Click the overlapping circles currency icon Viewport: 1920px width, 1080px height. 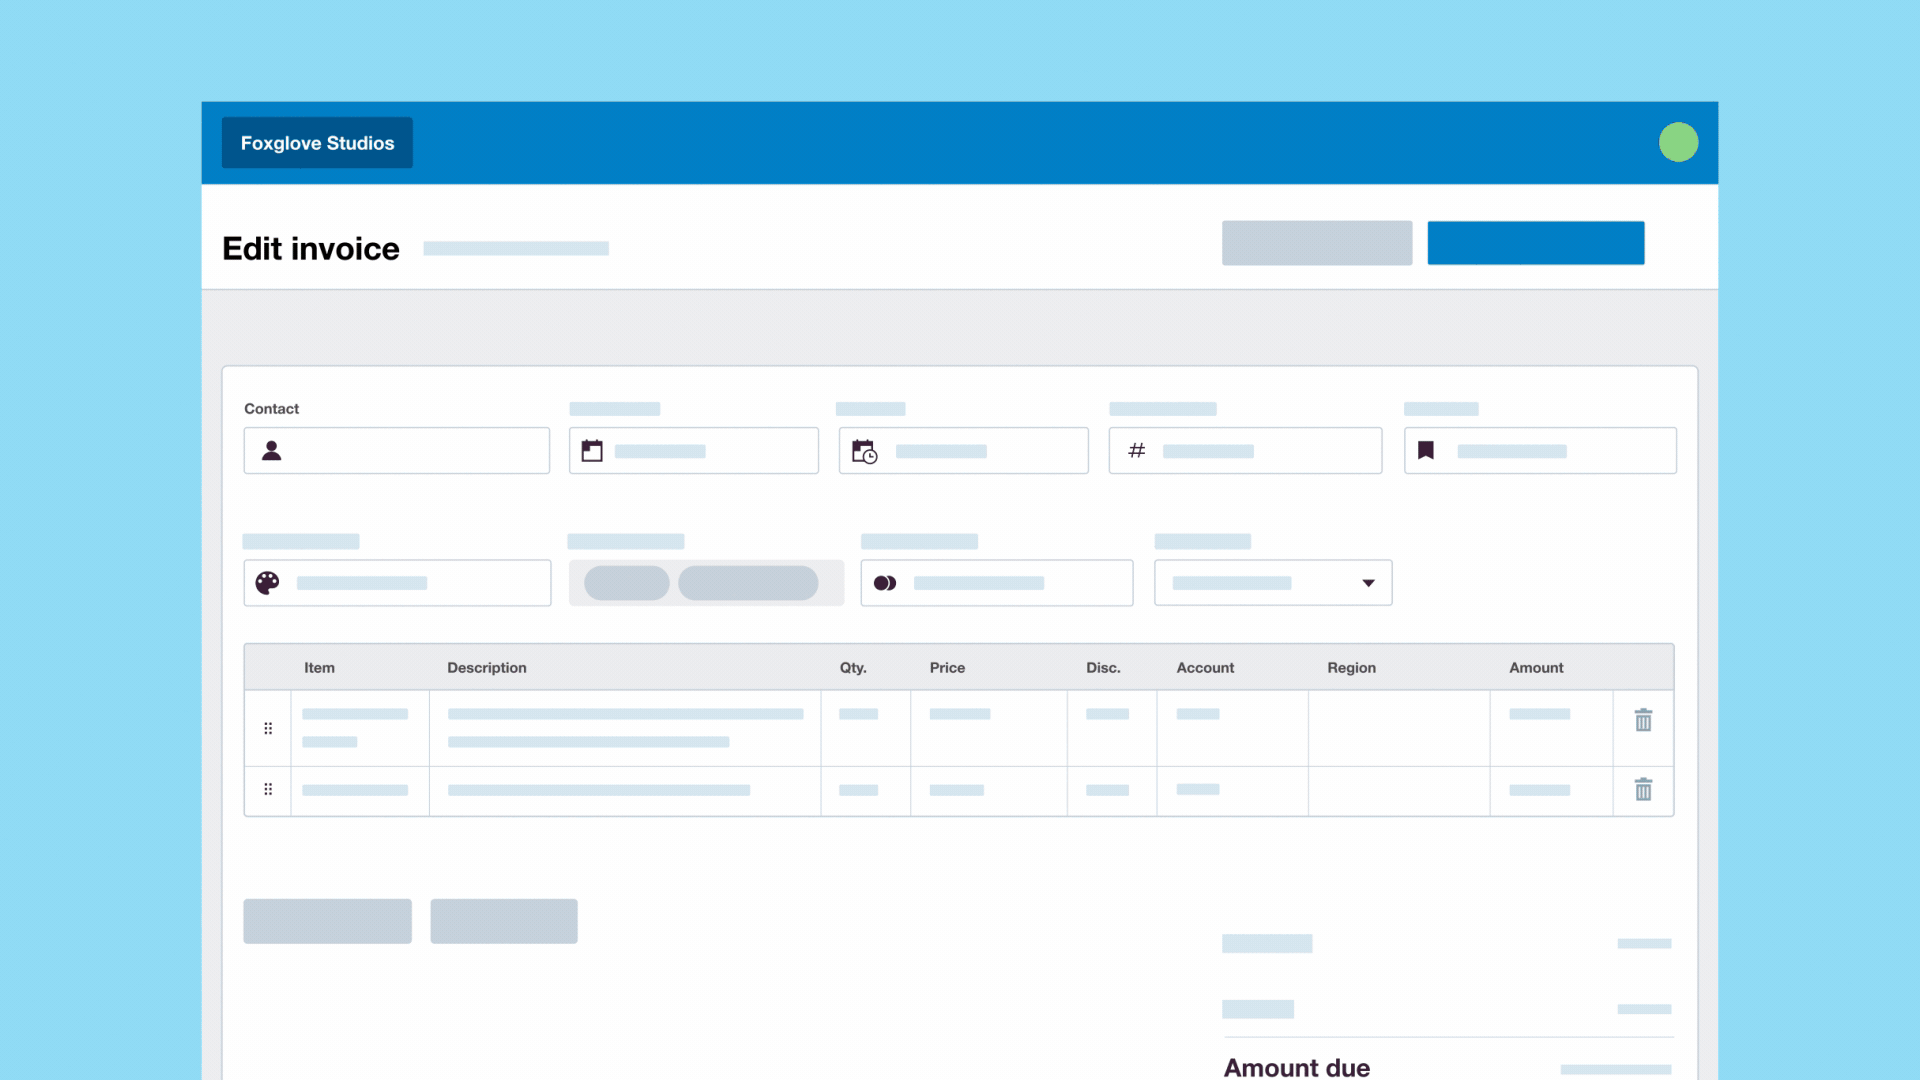click(885, 583)
